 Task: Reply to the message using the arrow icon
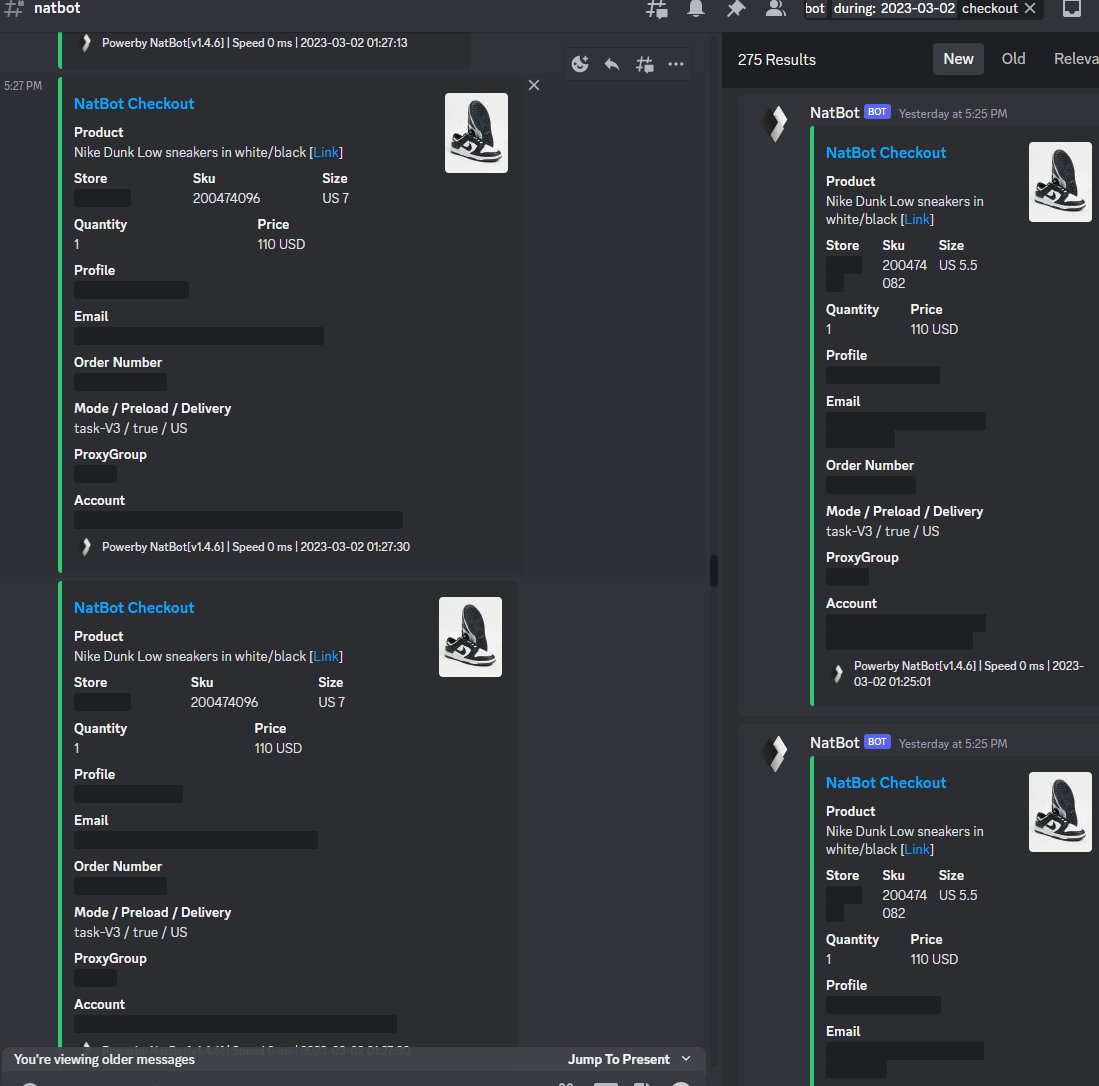tap(612, 65)
